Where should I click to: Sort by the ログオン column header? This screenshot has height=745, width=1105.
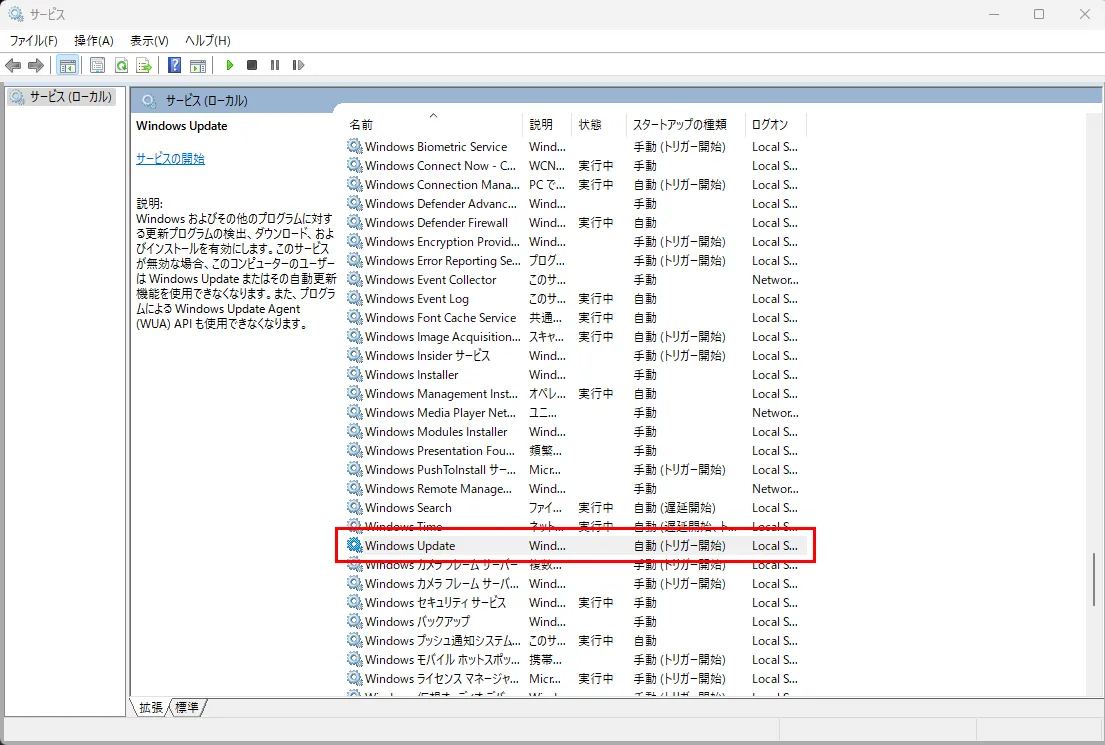pos(776,124)
